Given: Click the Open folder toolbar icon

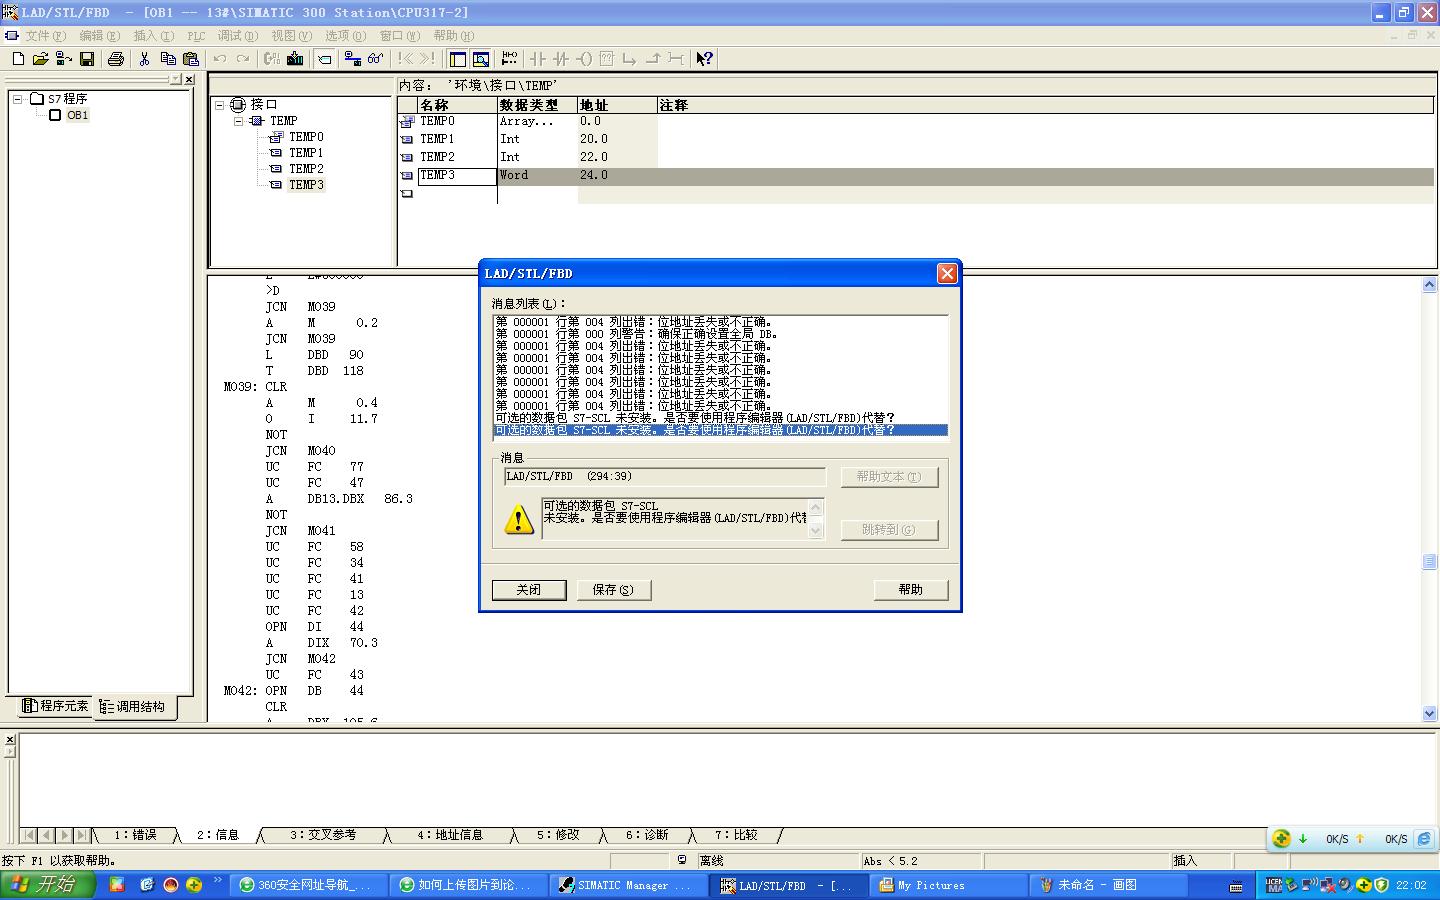Looking at the screenshot, I should pos(40,59).
